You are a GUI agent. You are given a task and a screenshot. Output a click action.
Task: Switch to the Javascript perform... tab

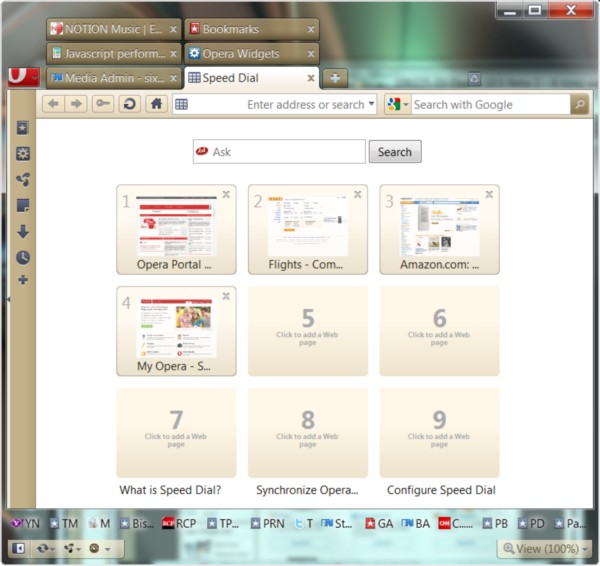(x=114, y=54)
